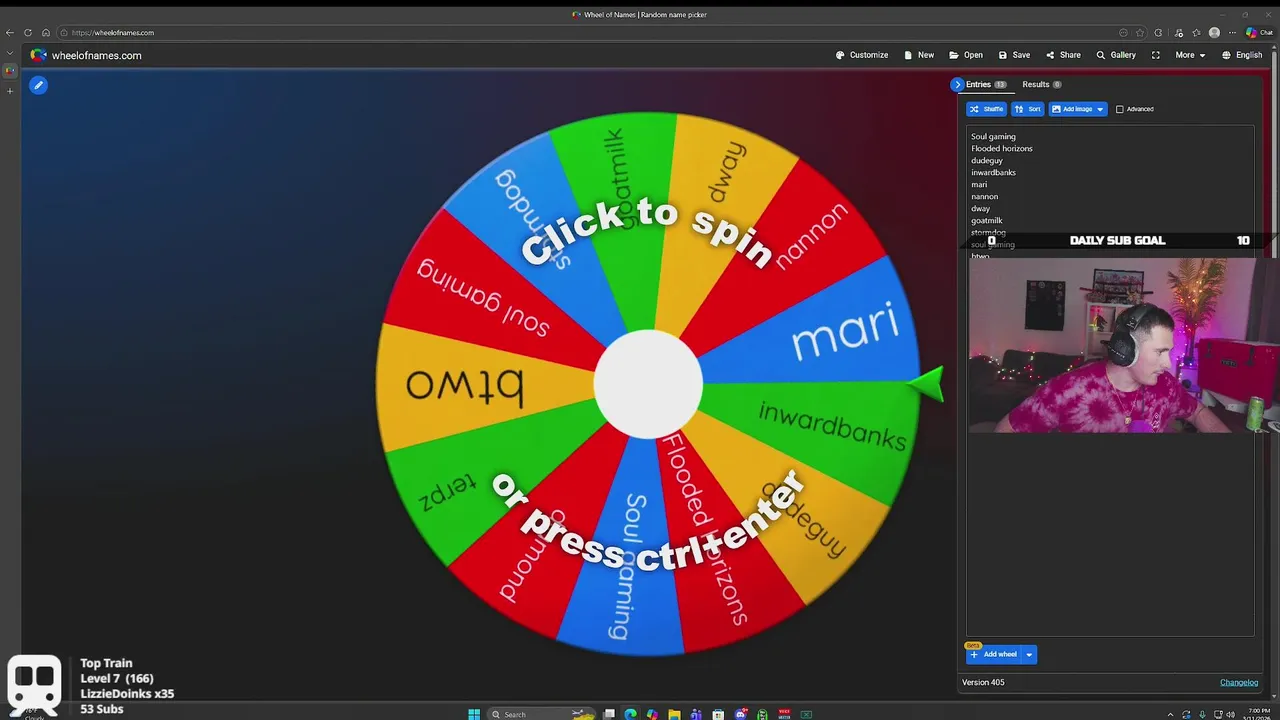Open the browser favorites list icon
The height and width of the screenshot is (720, 1280).
pyautogui.click(x=1197, y=33)
